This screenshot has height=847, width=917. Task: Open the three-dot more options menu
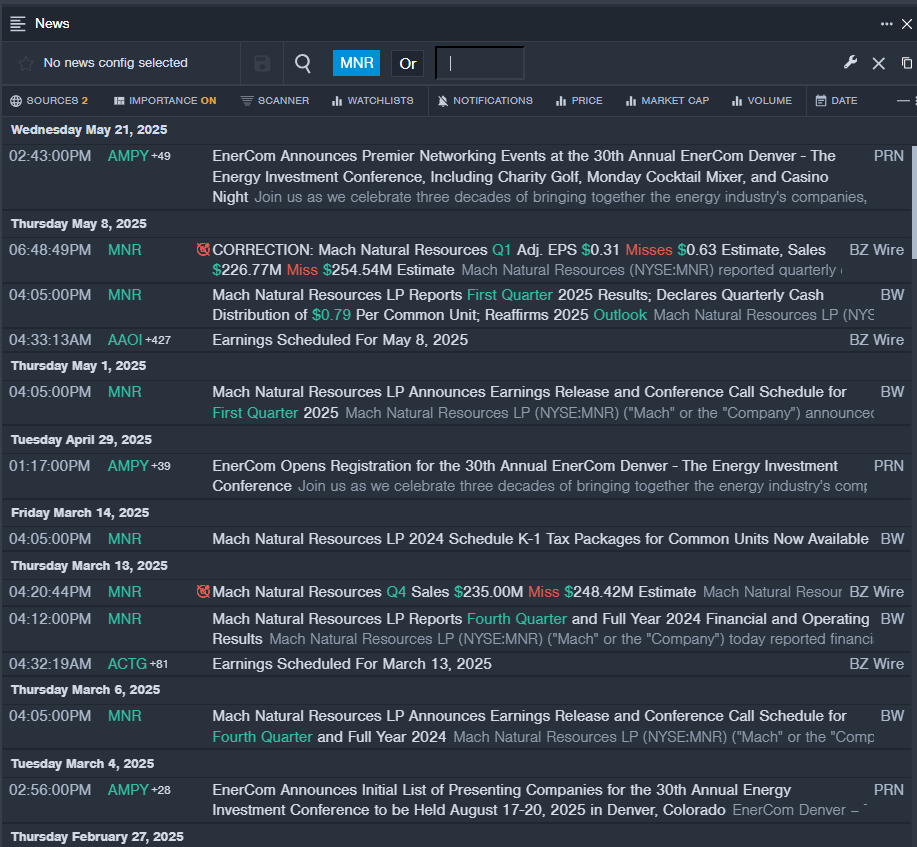pos(887,24)
